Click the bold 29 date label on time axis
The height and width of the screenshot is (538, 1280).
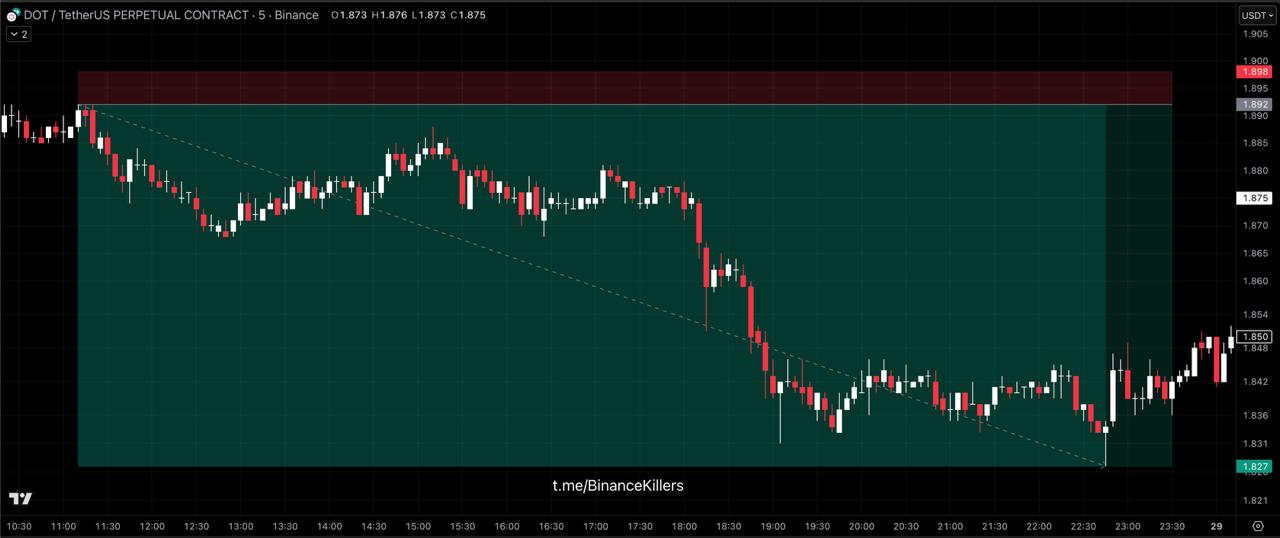1216,526
